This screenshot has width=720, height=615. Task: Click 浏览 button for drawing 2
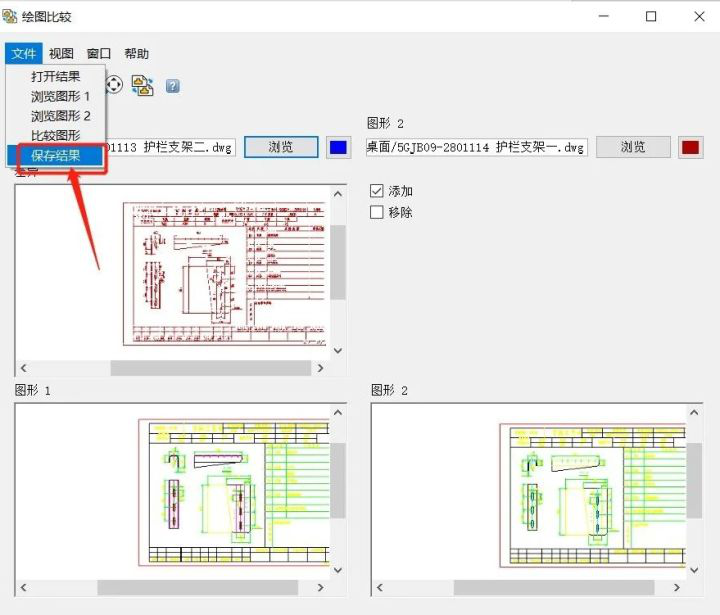point(633,147)
